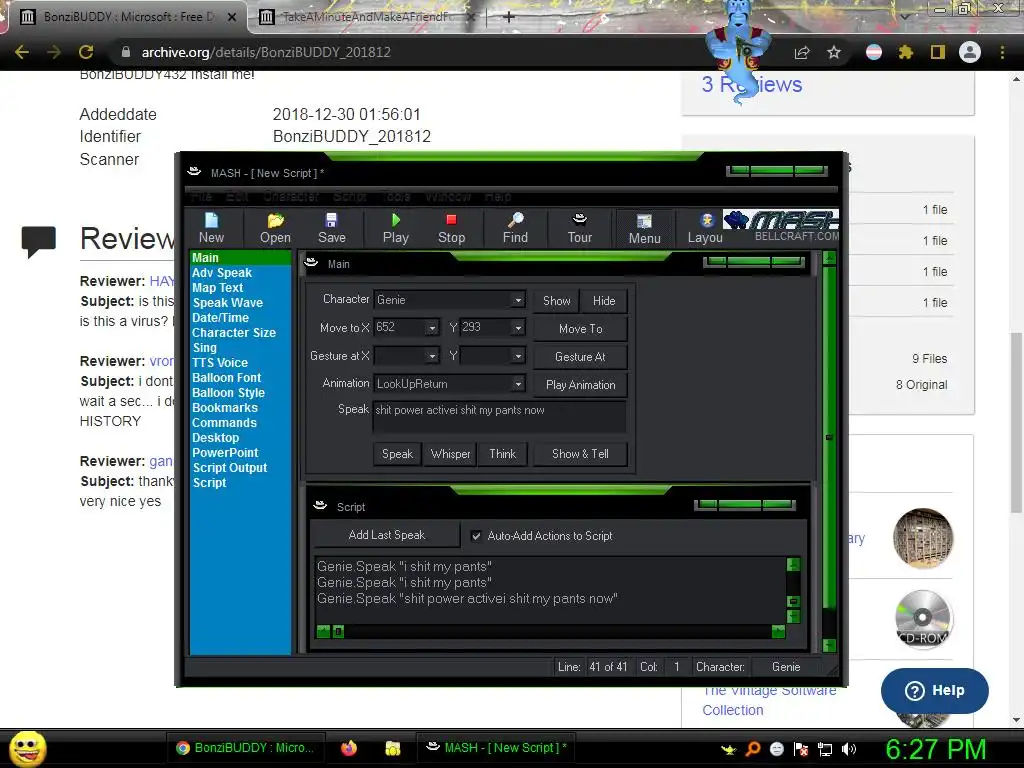
Task: Select TTS Voice in the side panel
Action: point(220,363)
